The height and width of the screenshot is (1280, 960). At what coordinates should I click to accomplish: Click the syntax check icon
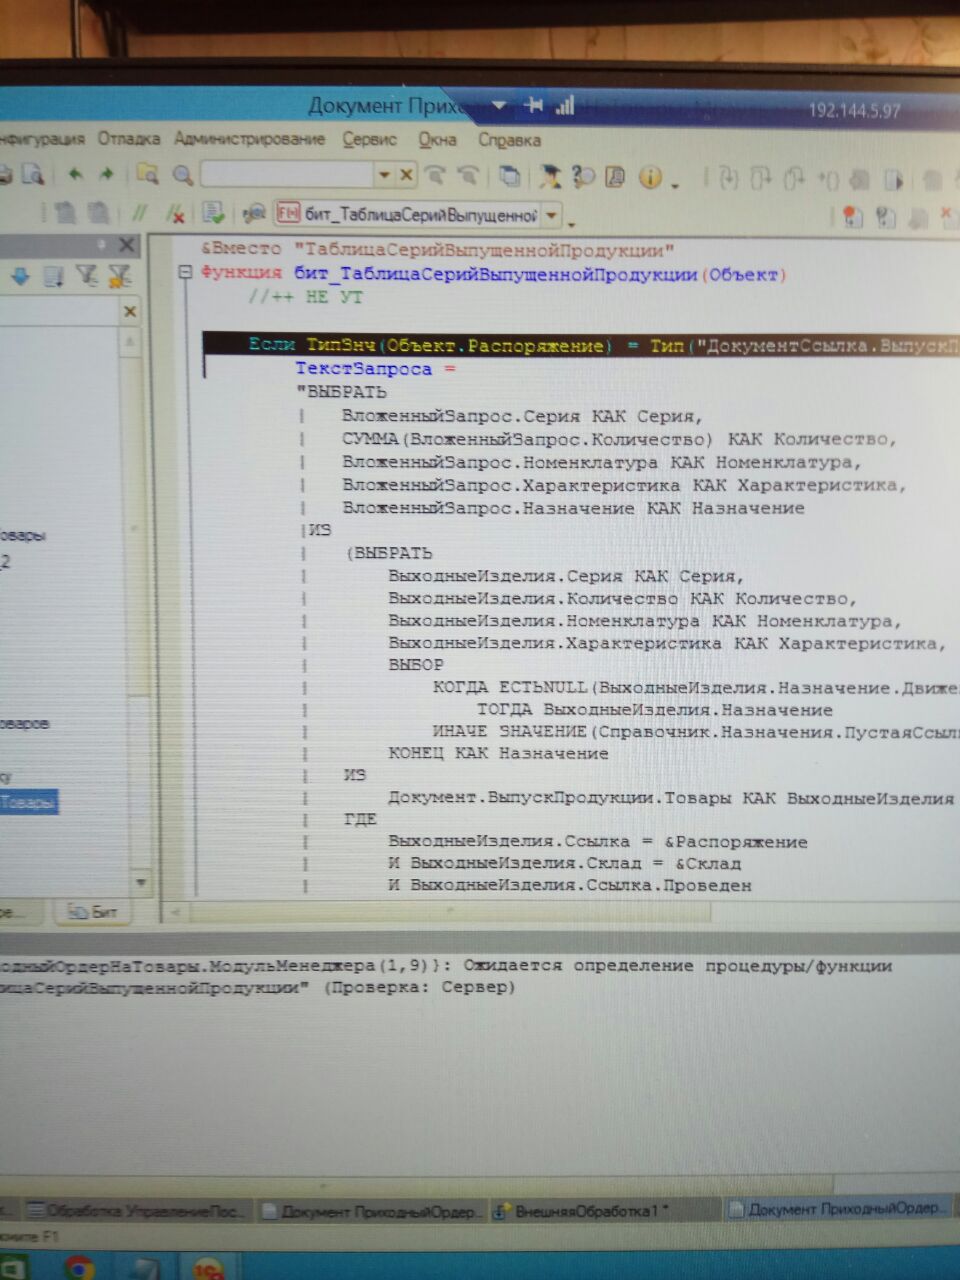pos(212,213)
